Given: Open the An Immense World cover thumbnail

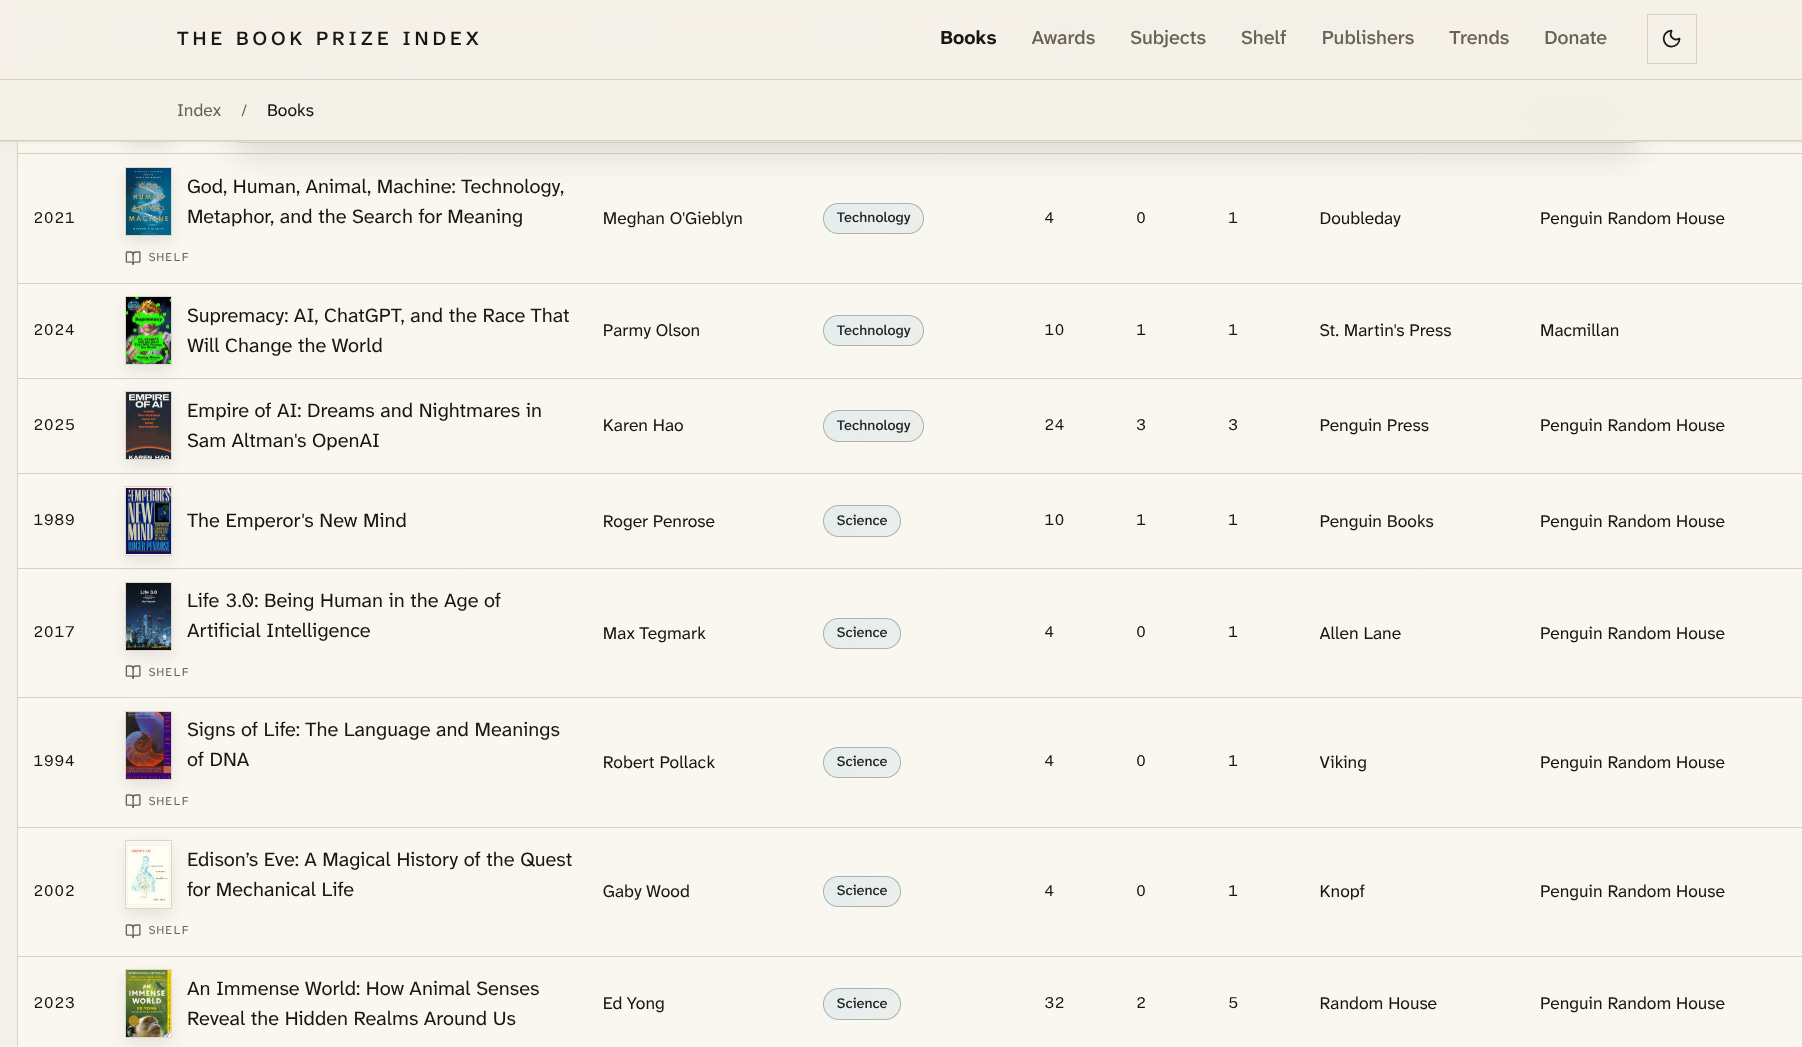Looking at the screenshot, I should [148, 1003].
